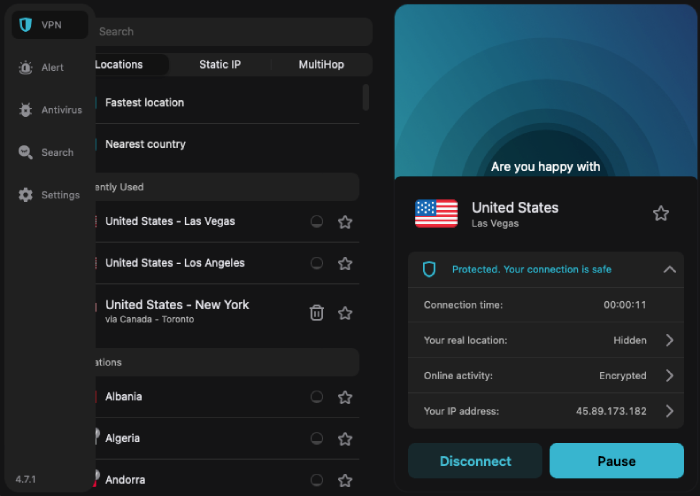Connect to Fastest location

pyautogui.click(x=227, y=103)
